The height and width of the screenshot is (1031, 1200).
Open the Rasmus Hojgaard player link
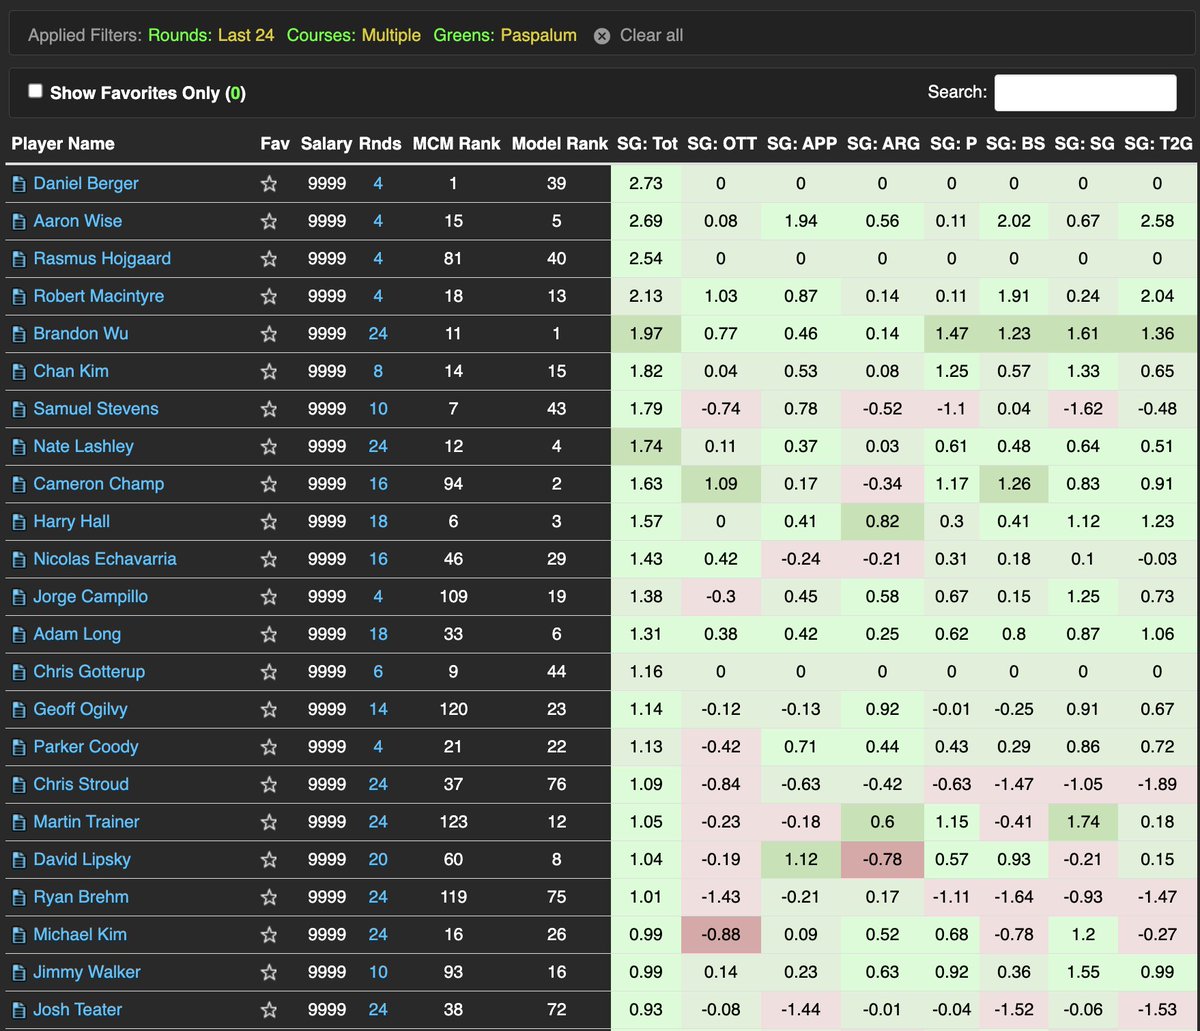click(102, 259)
